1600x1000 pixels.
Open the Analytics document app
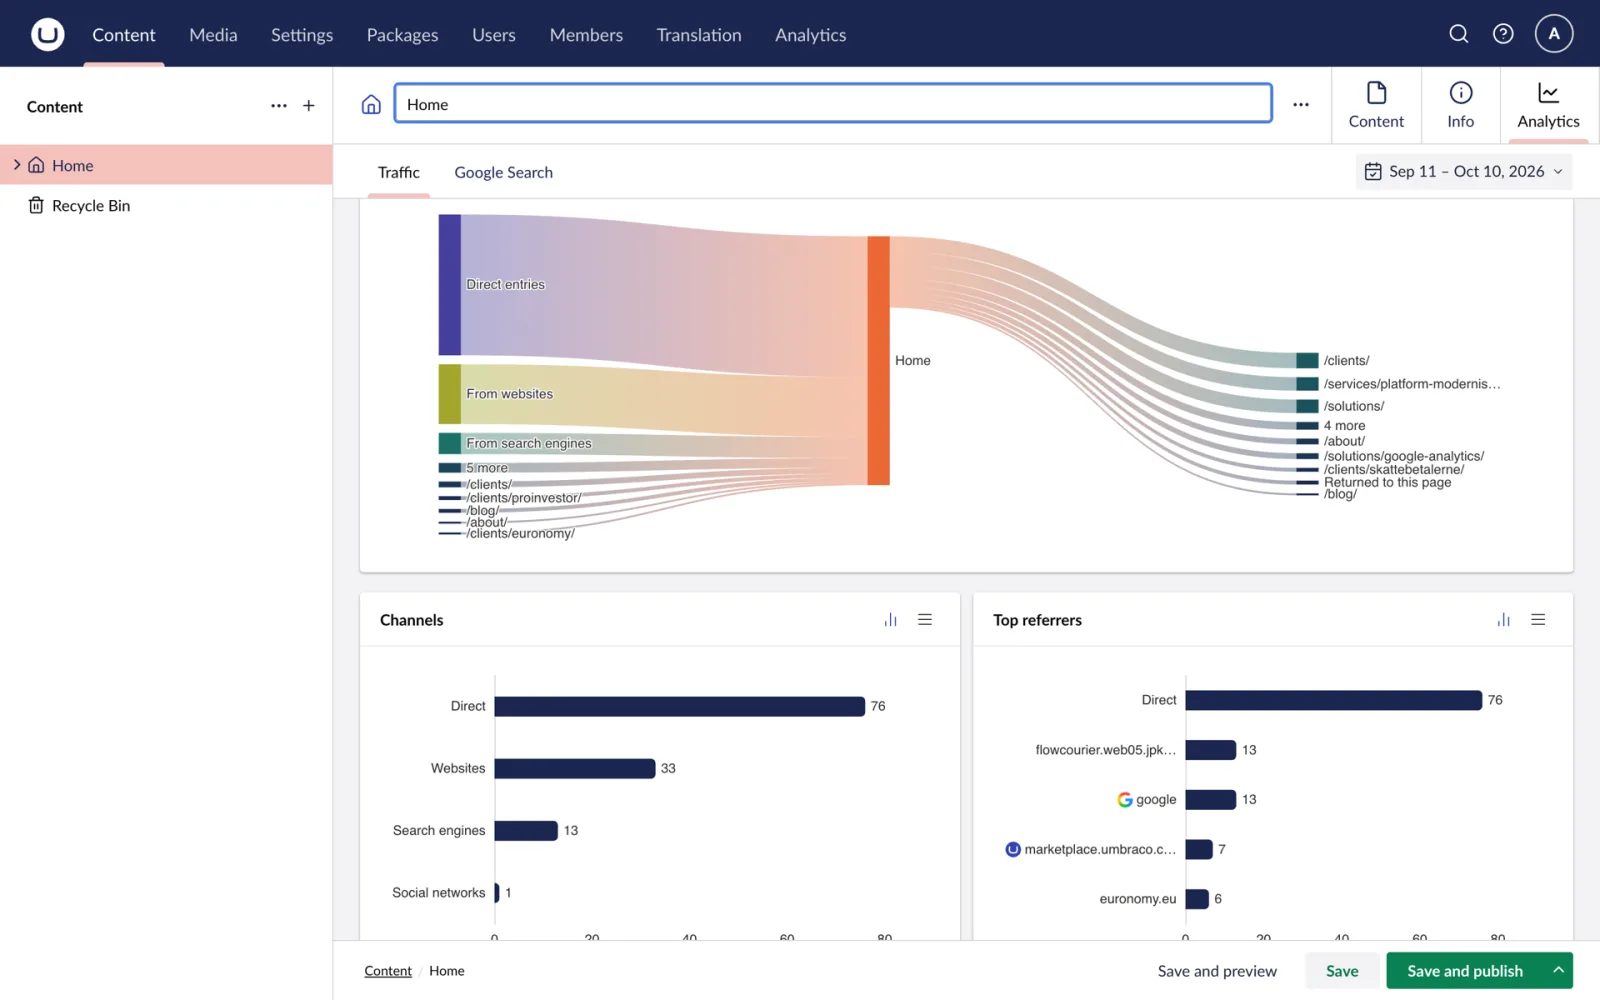pos(1548,105)
